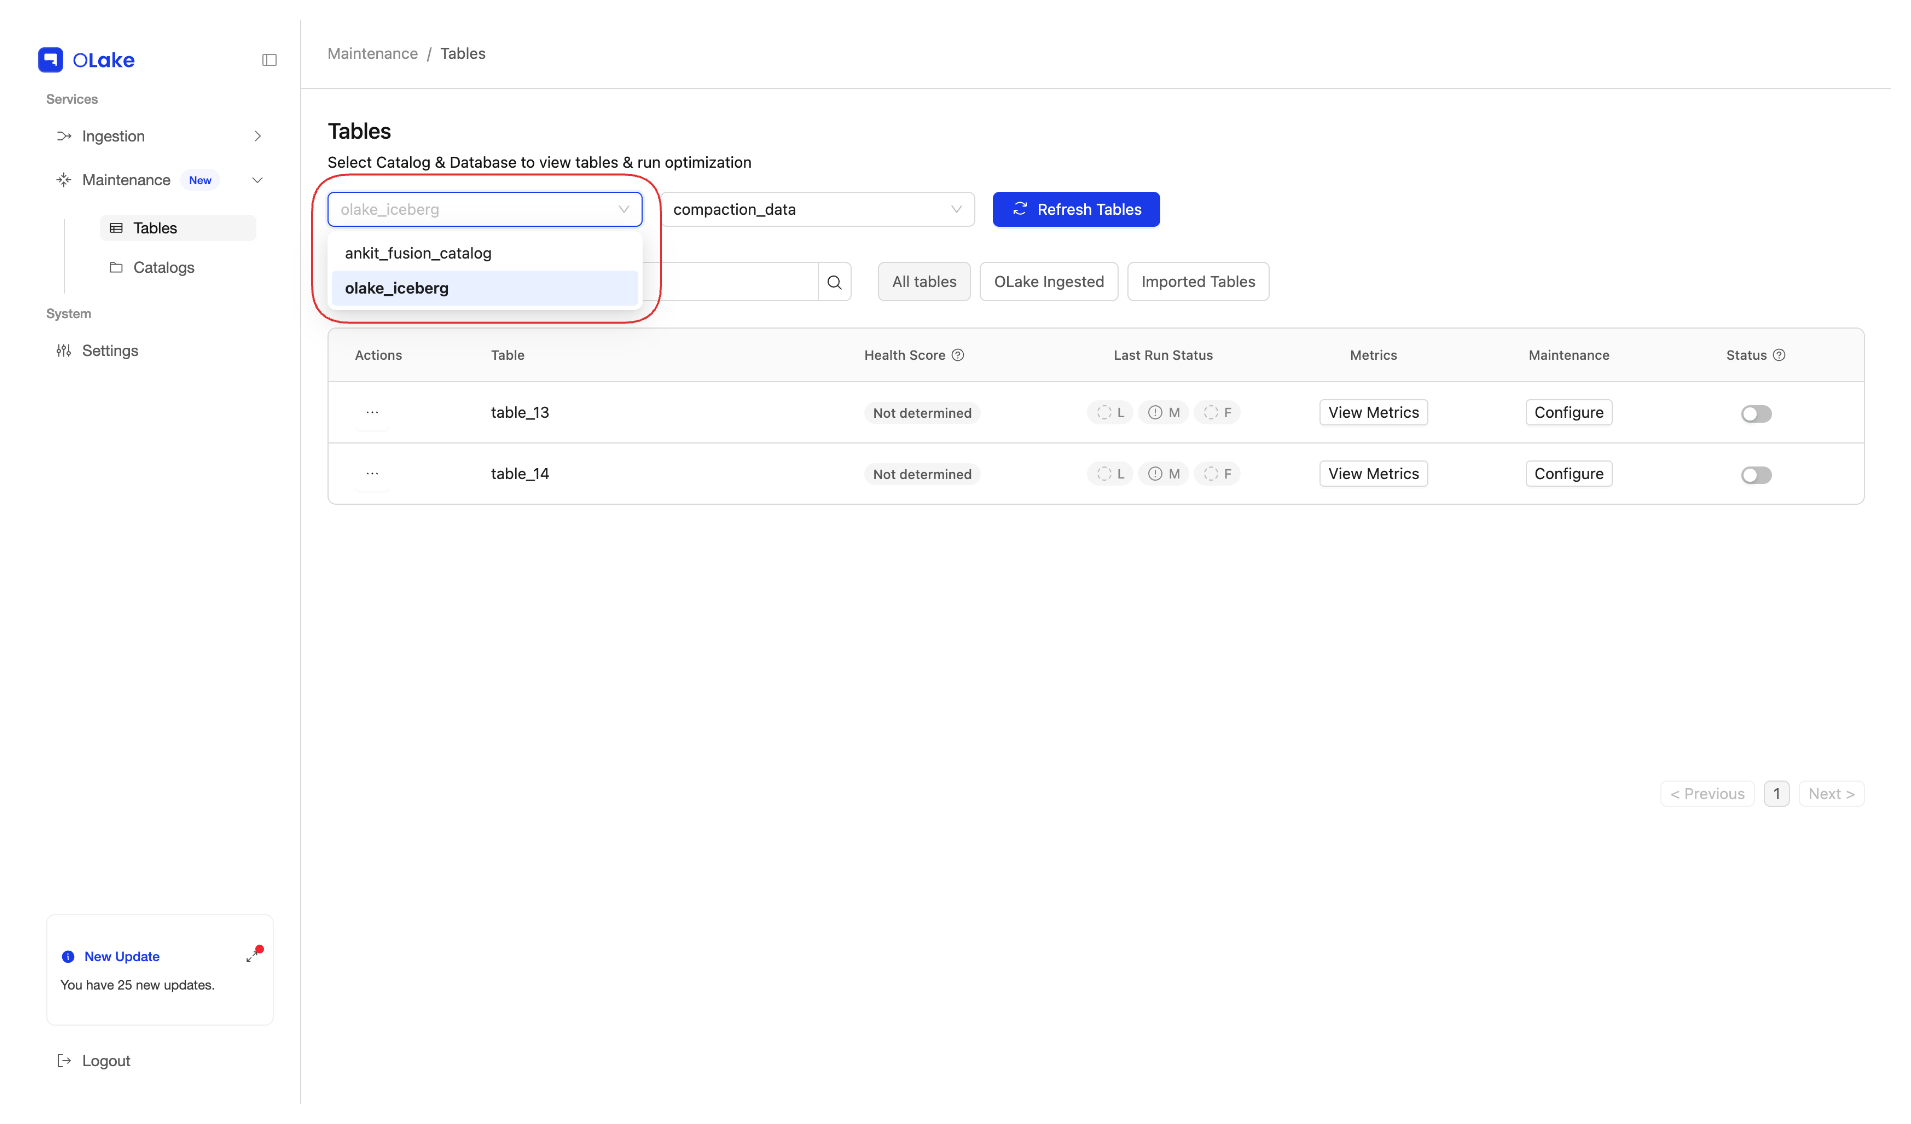Open the Health Score help icon
The width and height of the screenshot is (1911, 1124).
point(958,355)
